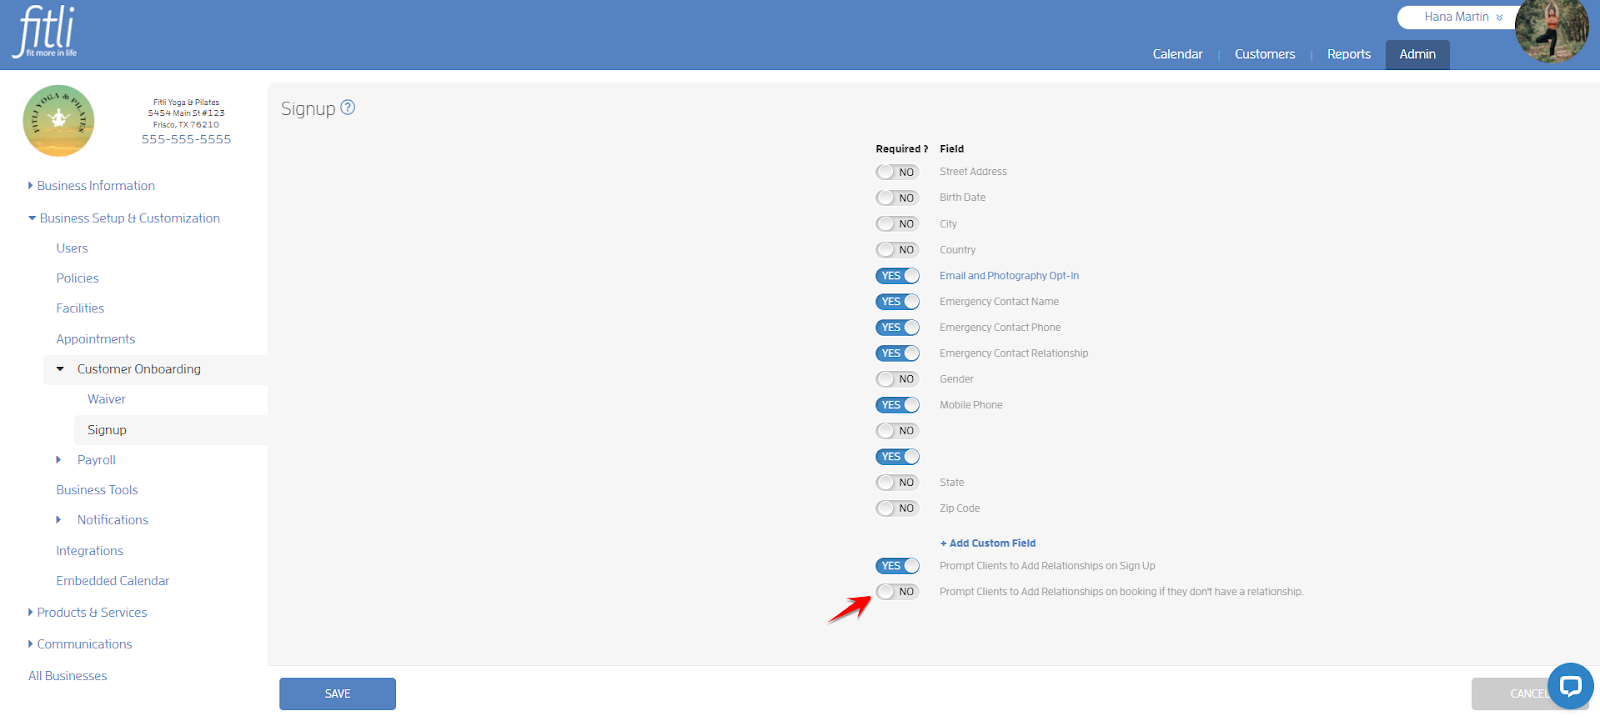Go to the Customers tab
The image size is (1600, 721).
coord(1264,54)
